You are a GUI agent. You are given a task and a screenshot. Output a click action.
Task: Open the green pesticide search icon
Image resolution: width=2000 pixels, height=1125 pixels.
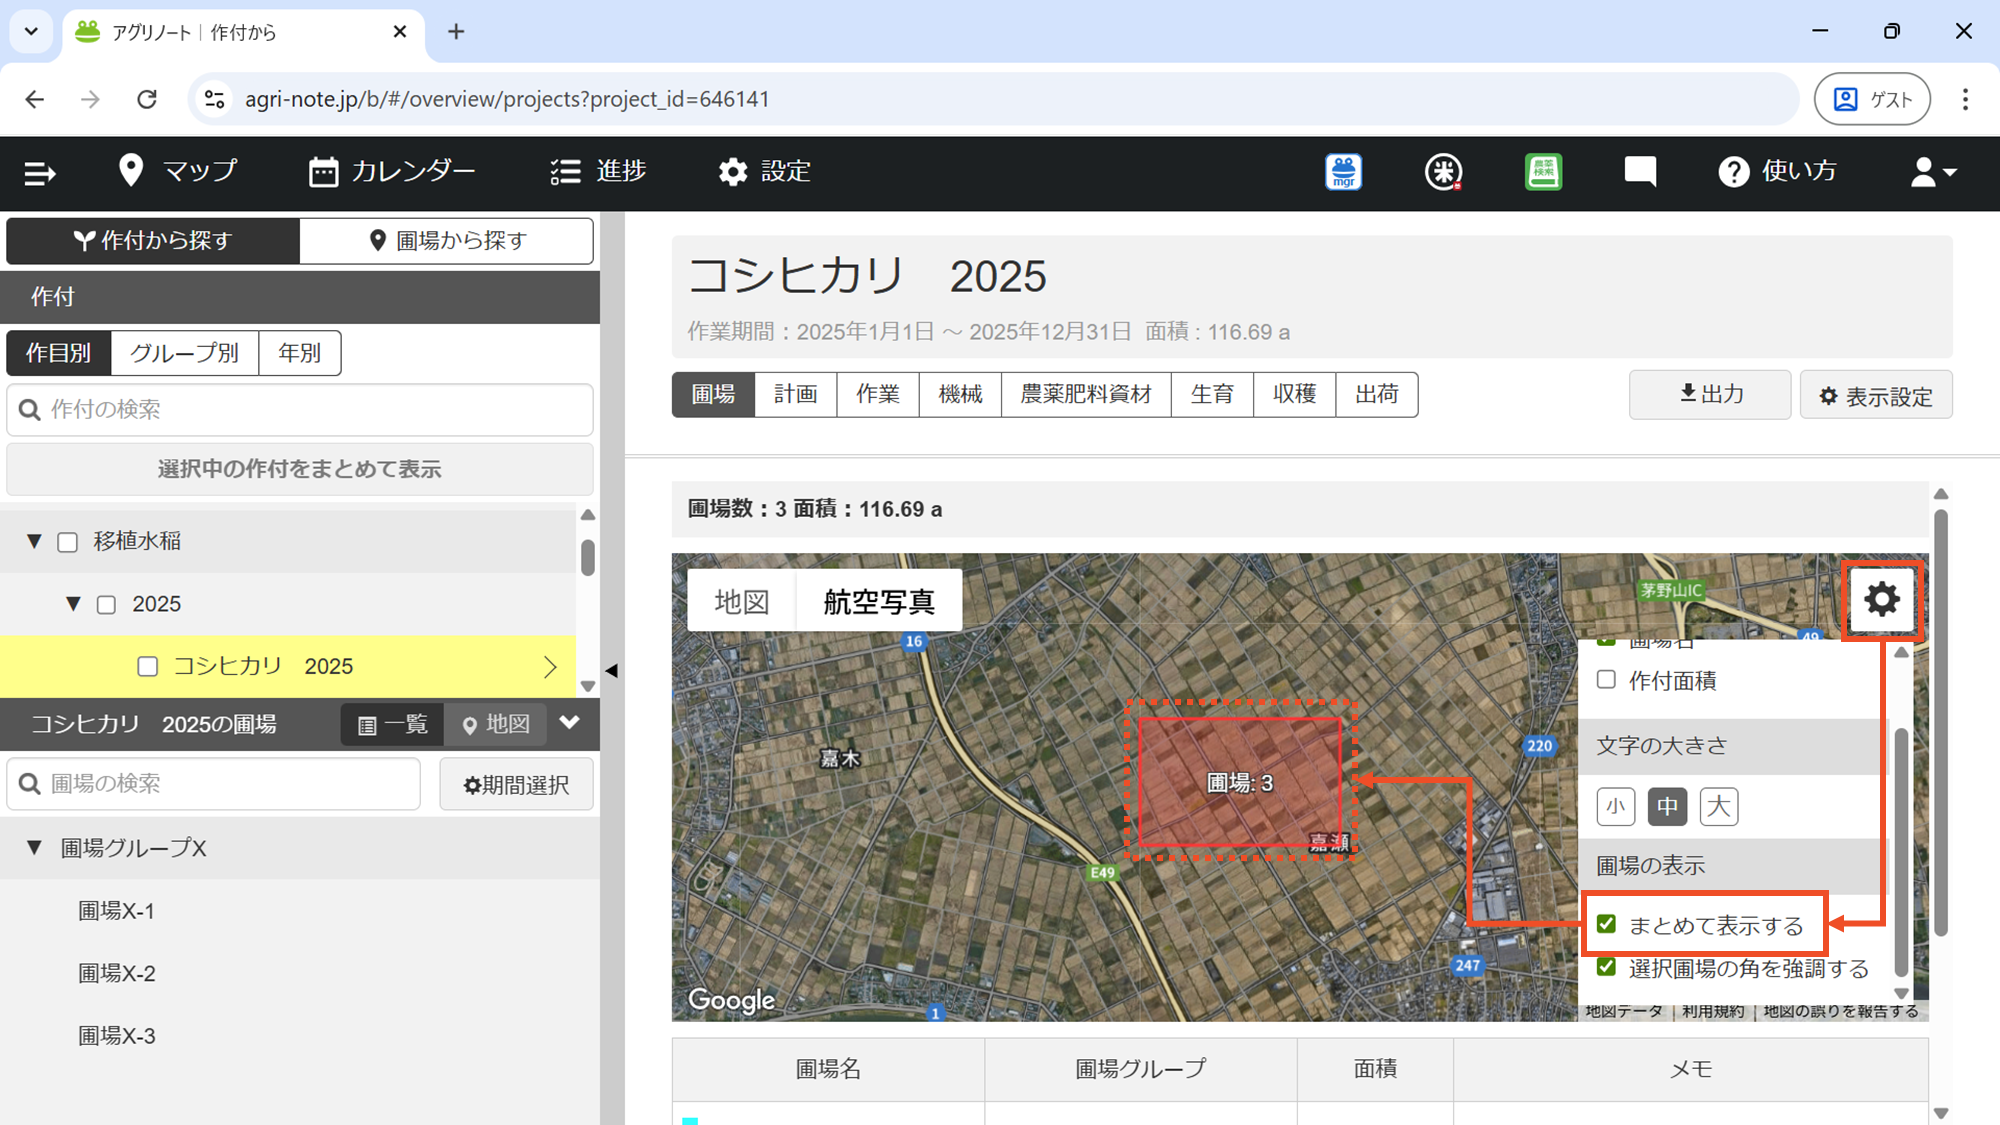pyautogui.click(x=1543, y=172)
